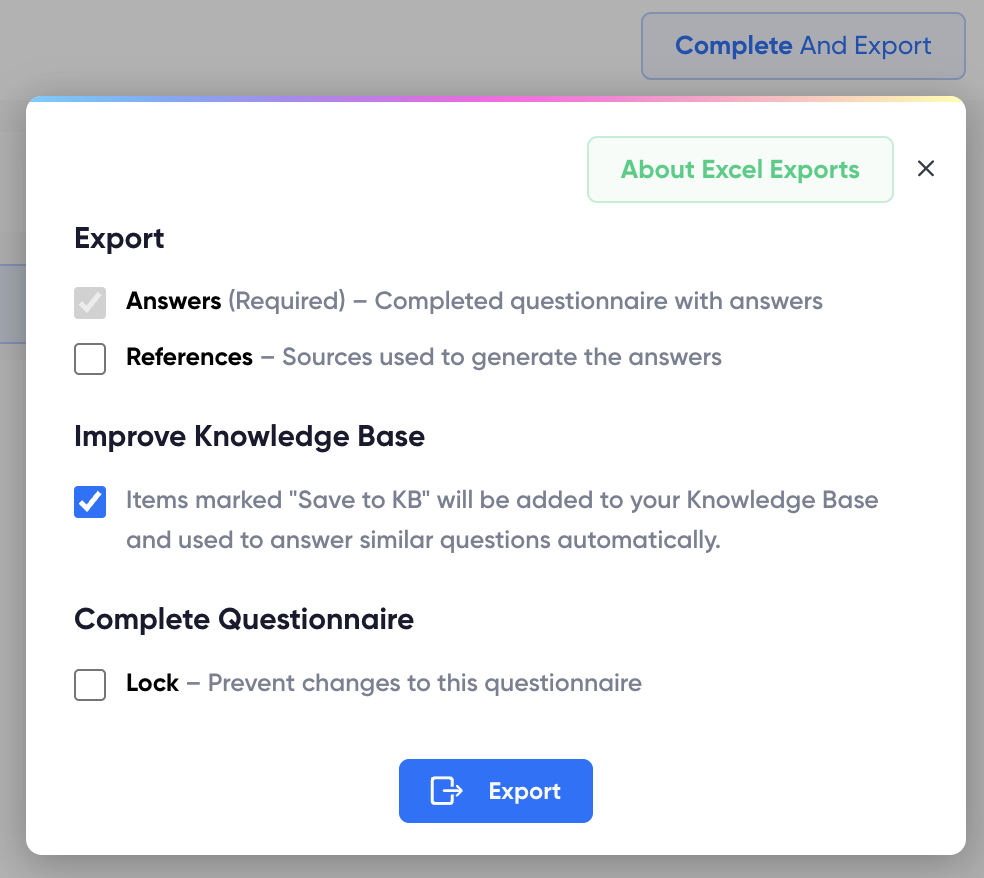Click the grayed-out Answers required checkbox
984x878 pixels.
click(90, 303)
